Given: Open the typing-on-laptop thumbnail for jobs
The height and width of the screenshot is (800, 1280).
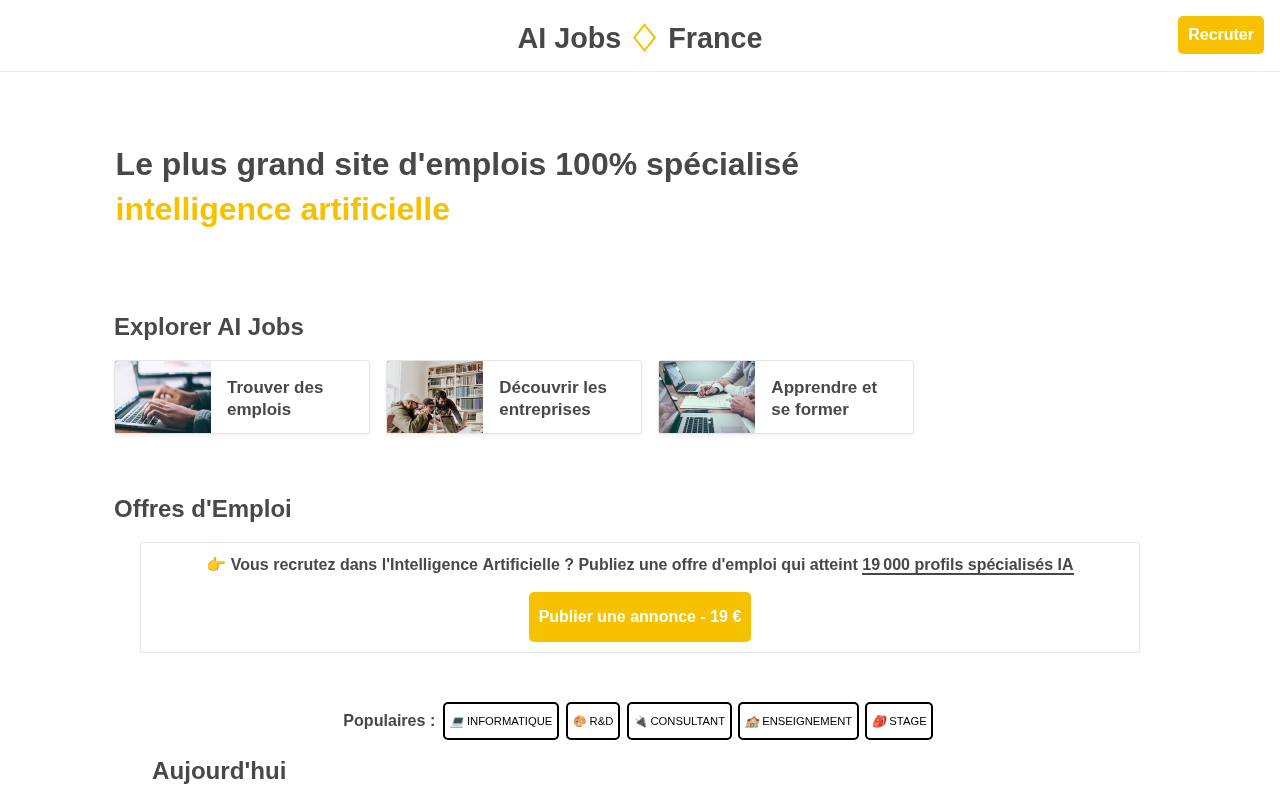Looking at the screenshot, I should pyautogui.click(x=163, y=397).
